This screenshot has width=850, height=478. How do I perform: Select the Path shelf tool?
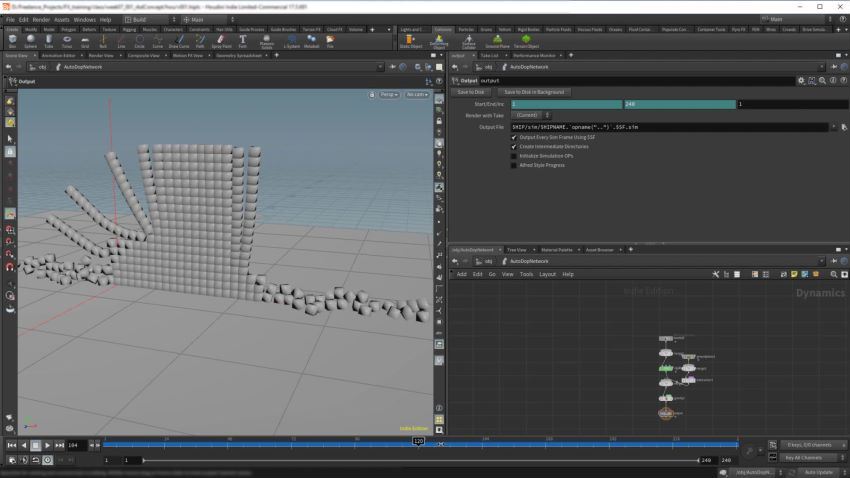200,41
